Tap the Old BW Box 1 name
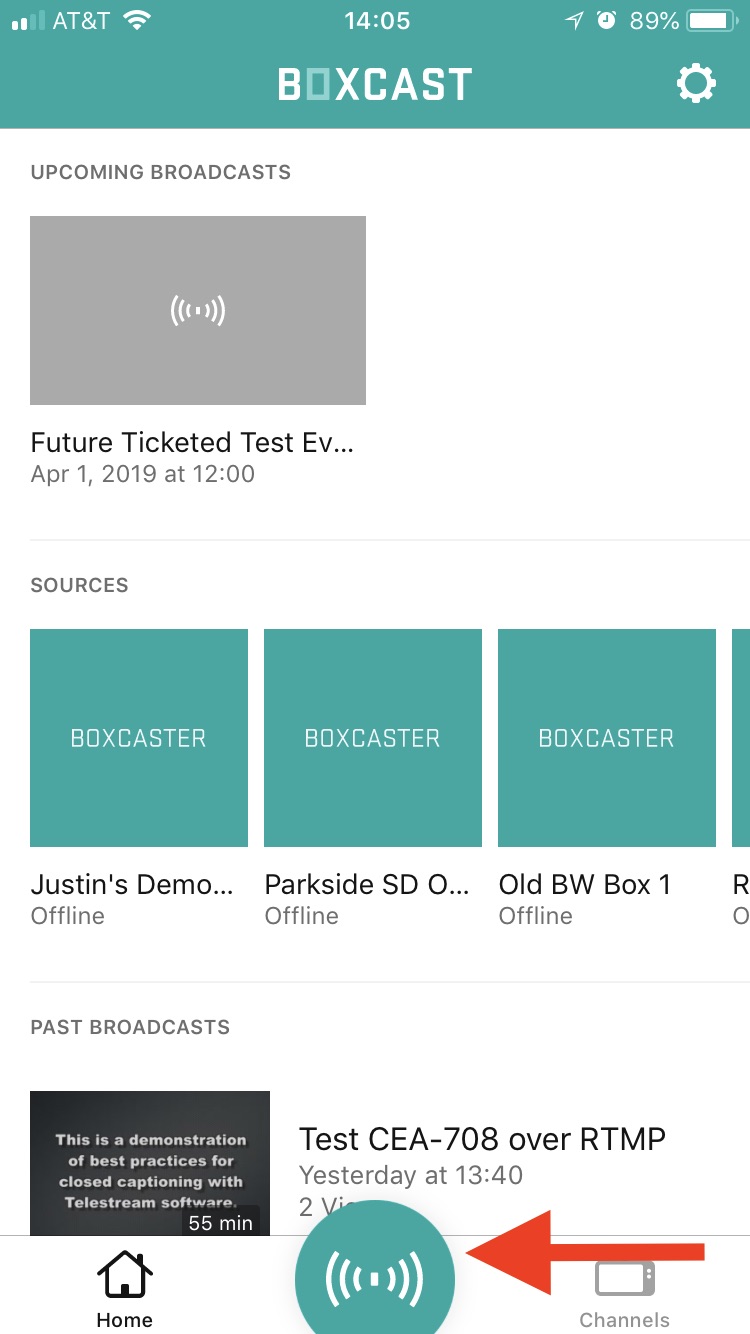 585,884
